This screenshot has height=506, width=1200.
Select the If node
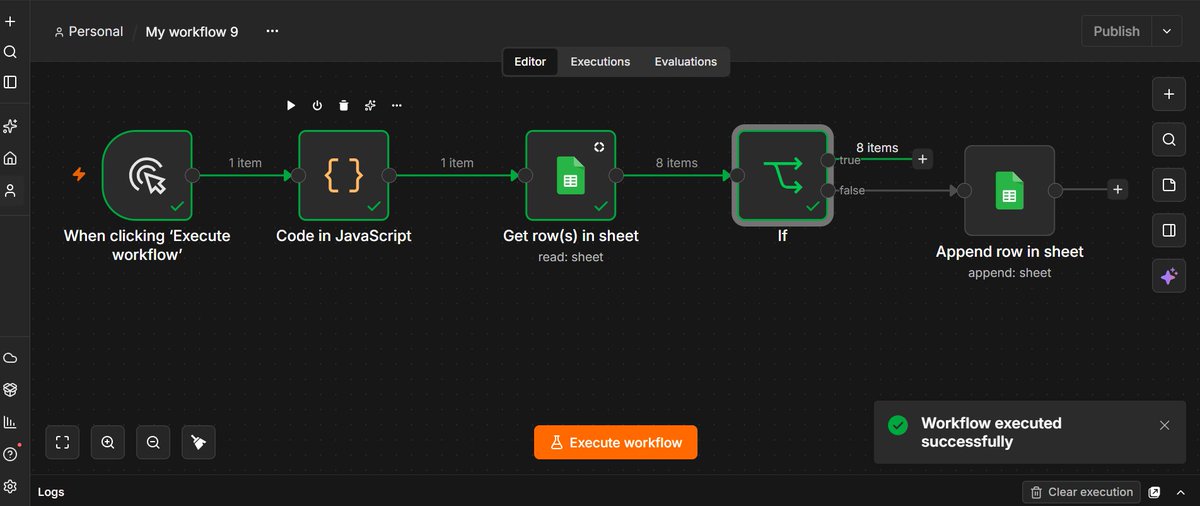pos(782,174)
